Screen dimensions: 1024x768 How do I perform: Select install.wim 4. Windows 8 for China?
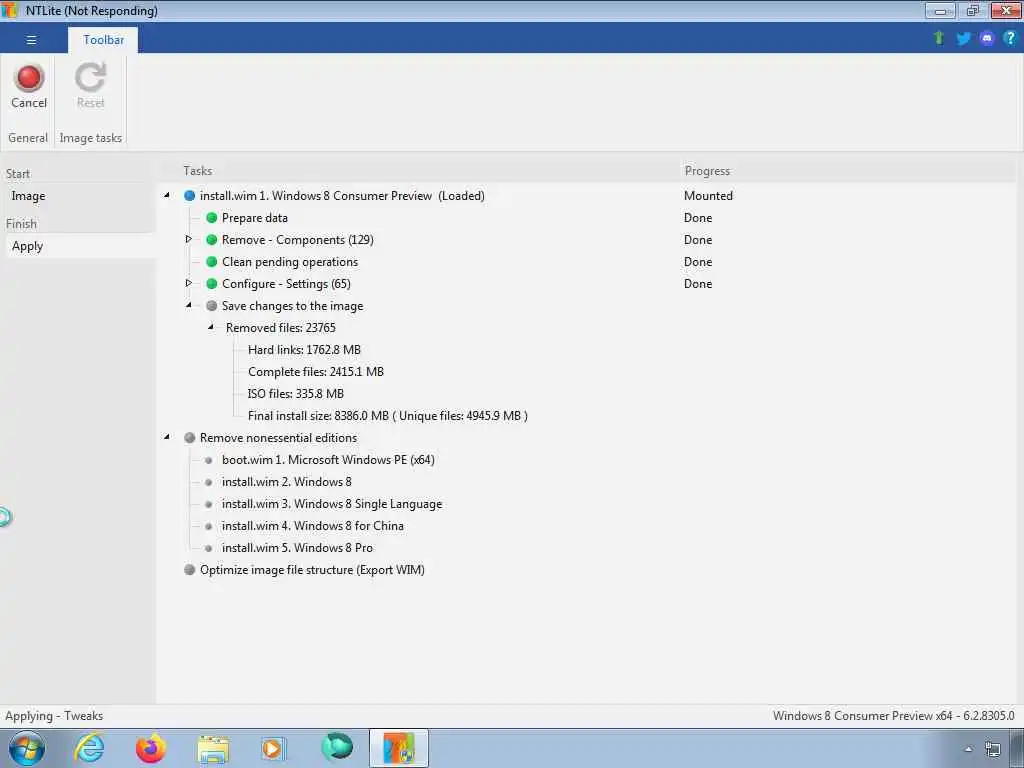coord(313,526)
